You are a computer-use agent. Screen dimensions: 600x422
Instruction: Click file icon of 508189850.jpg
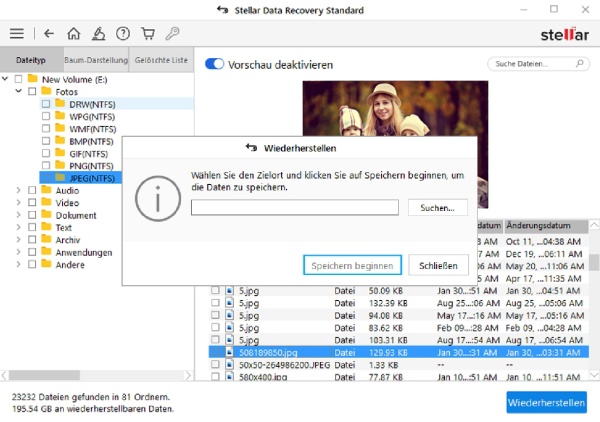[229, 352]
